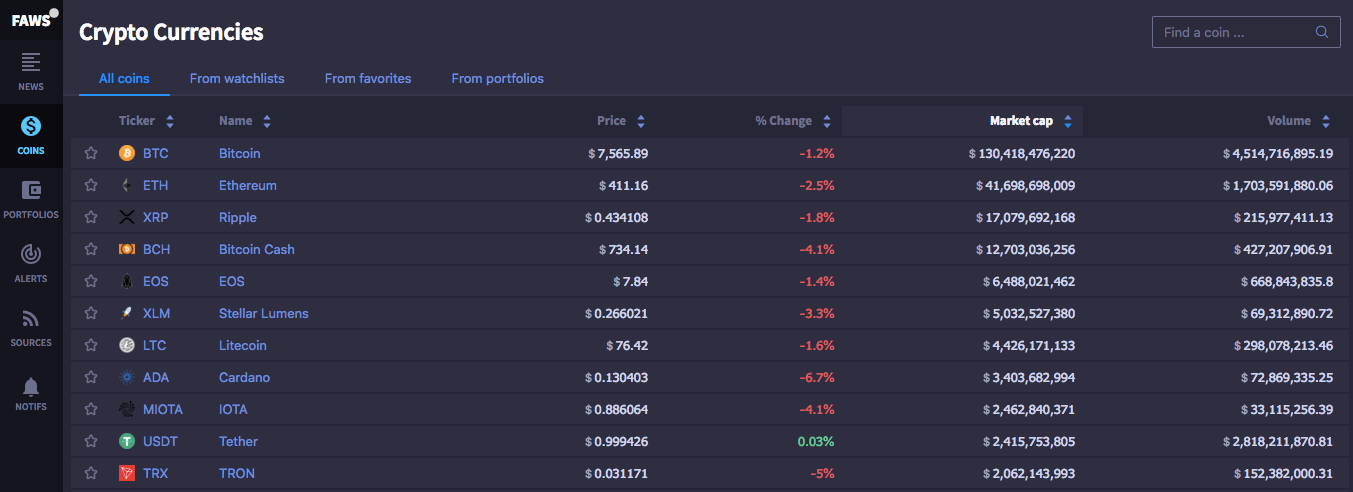Sort table by Ticker column
This screenshot has height=492, width=1353.
[x=146, y=121]
